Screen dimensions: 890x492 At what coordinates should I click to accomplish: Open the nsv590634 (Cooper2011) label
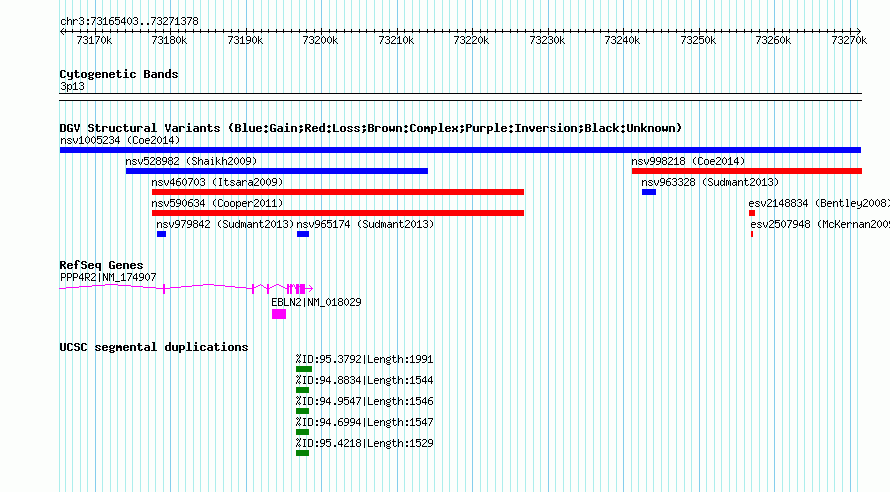coord(217,204)
